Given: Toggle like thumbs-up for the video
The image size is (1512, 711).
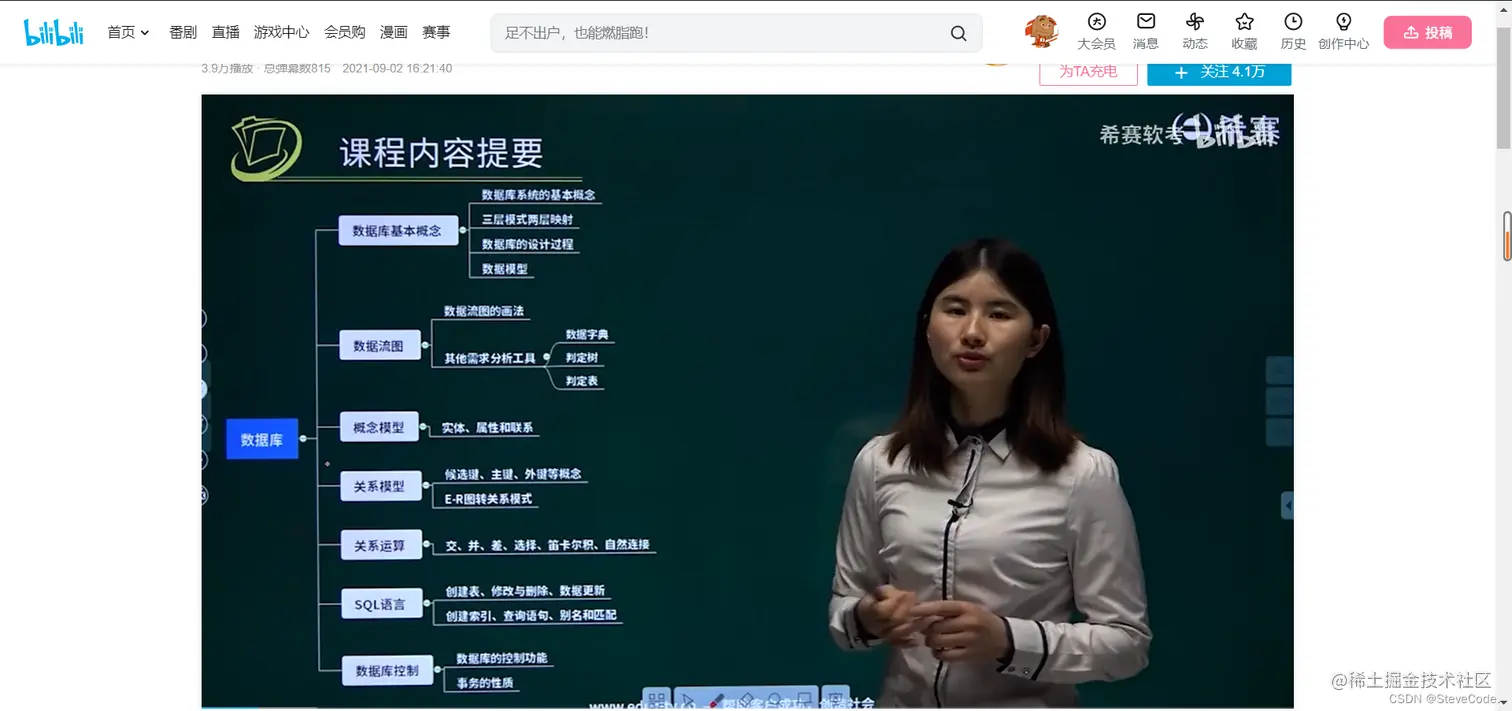Looking at the screenshot, I should tap(203, 318).
